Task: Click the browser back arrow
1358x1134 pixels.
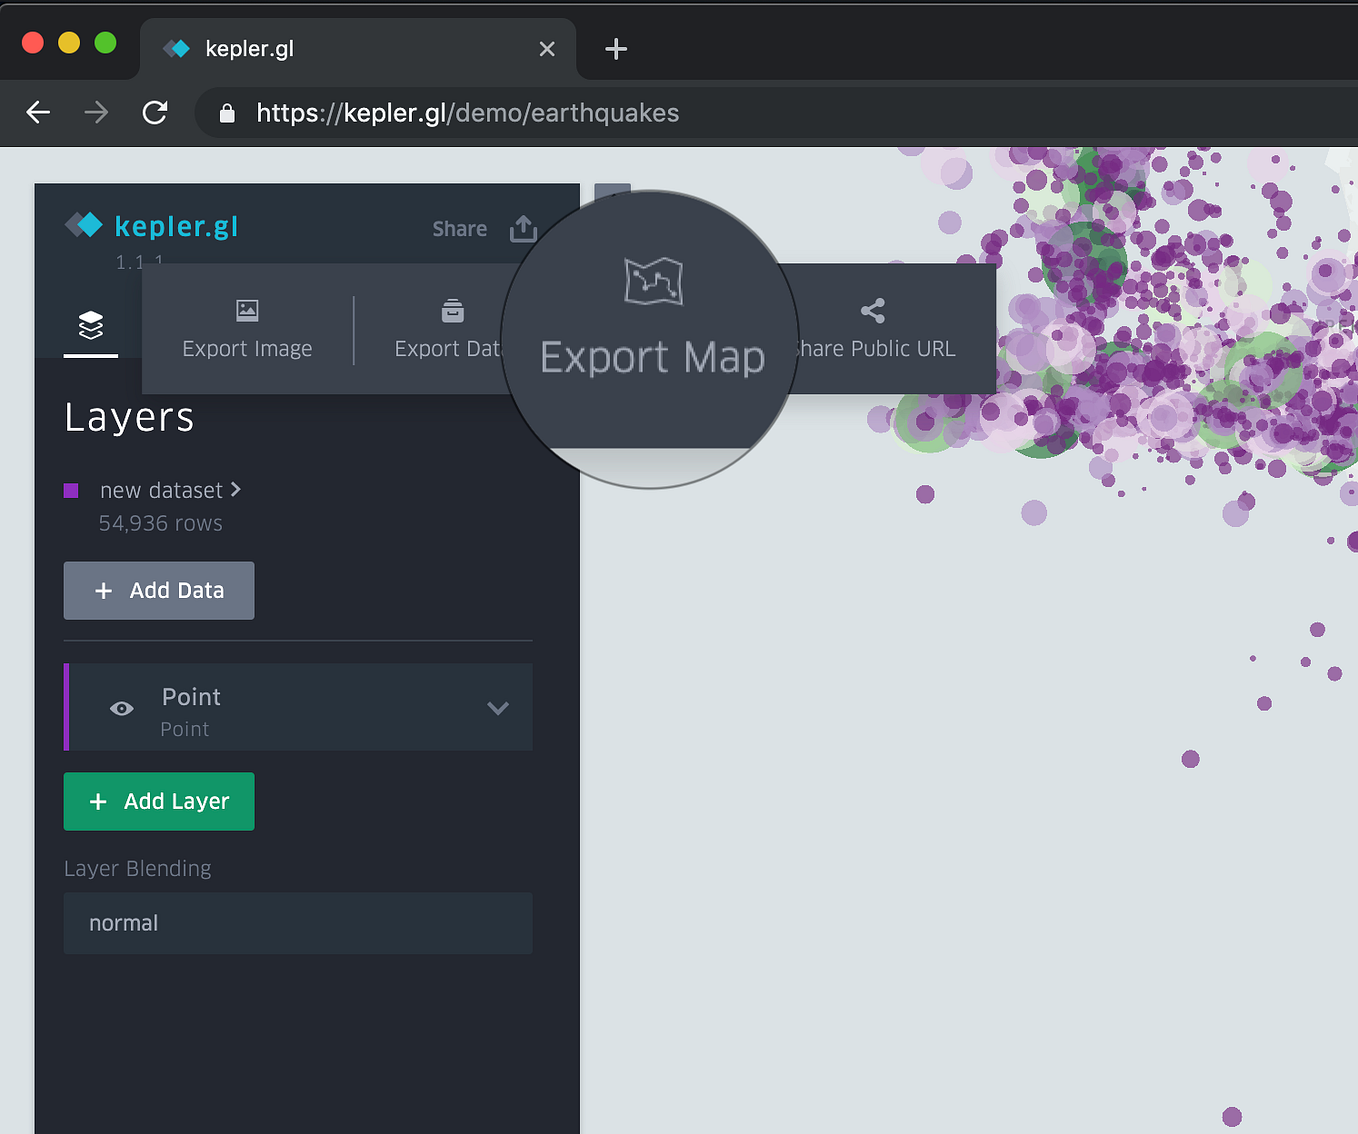Action: (x=37, y=113)
